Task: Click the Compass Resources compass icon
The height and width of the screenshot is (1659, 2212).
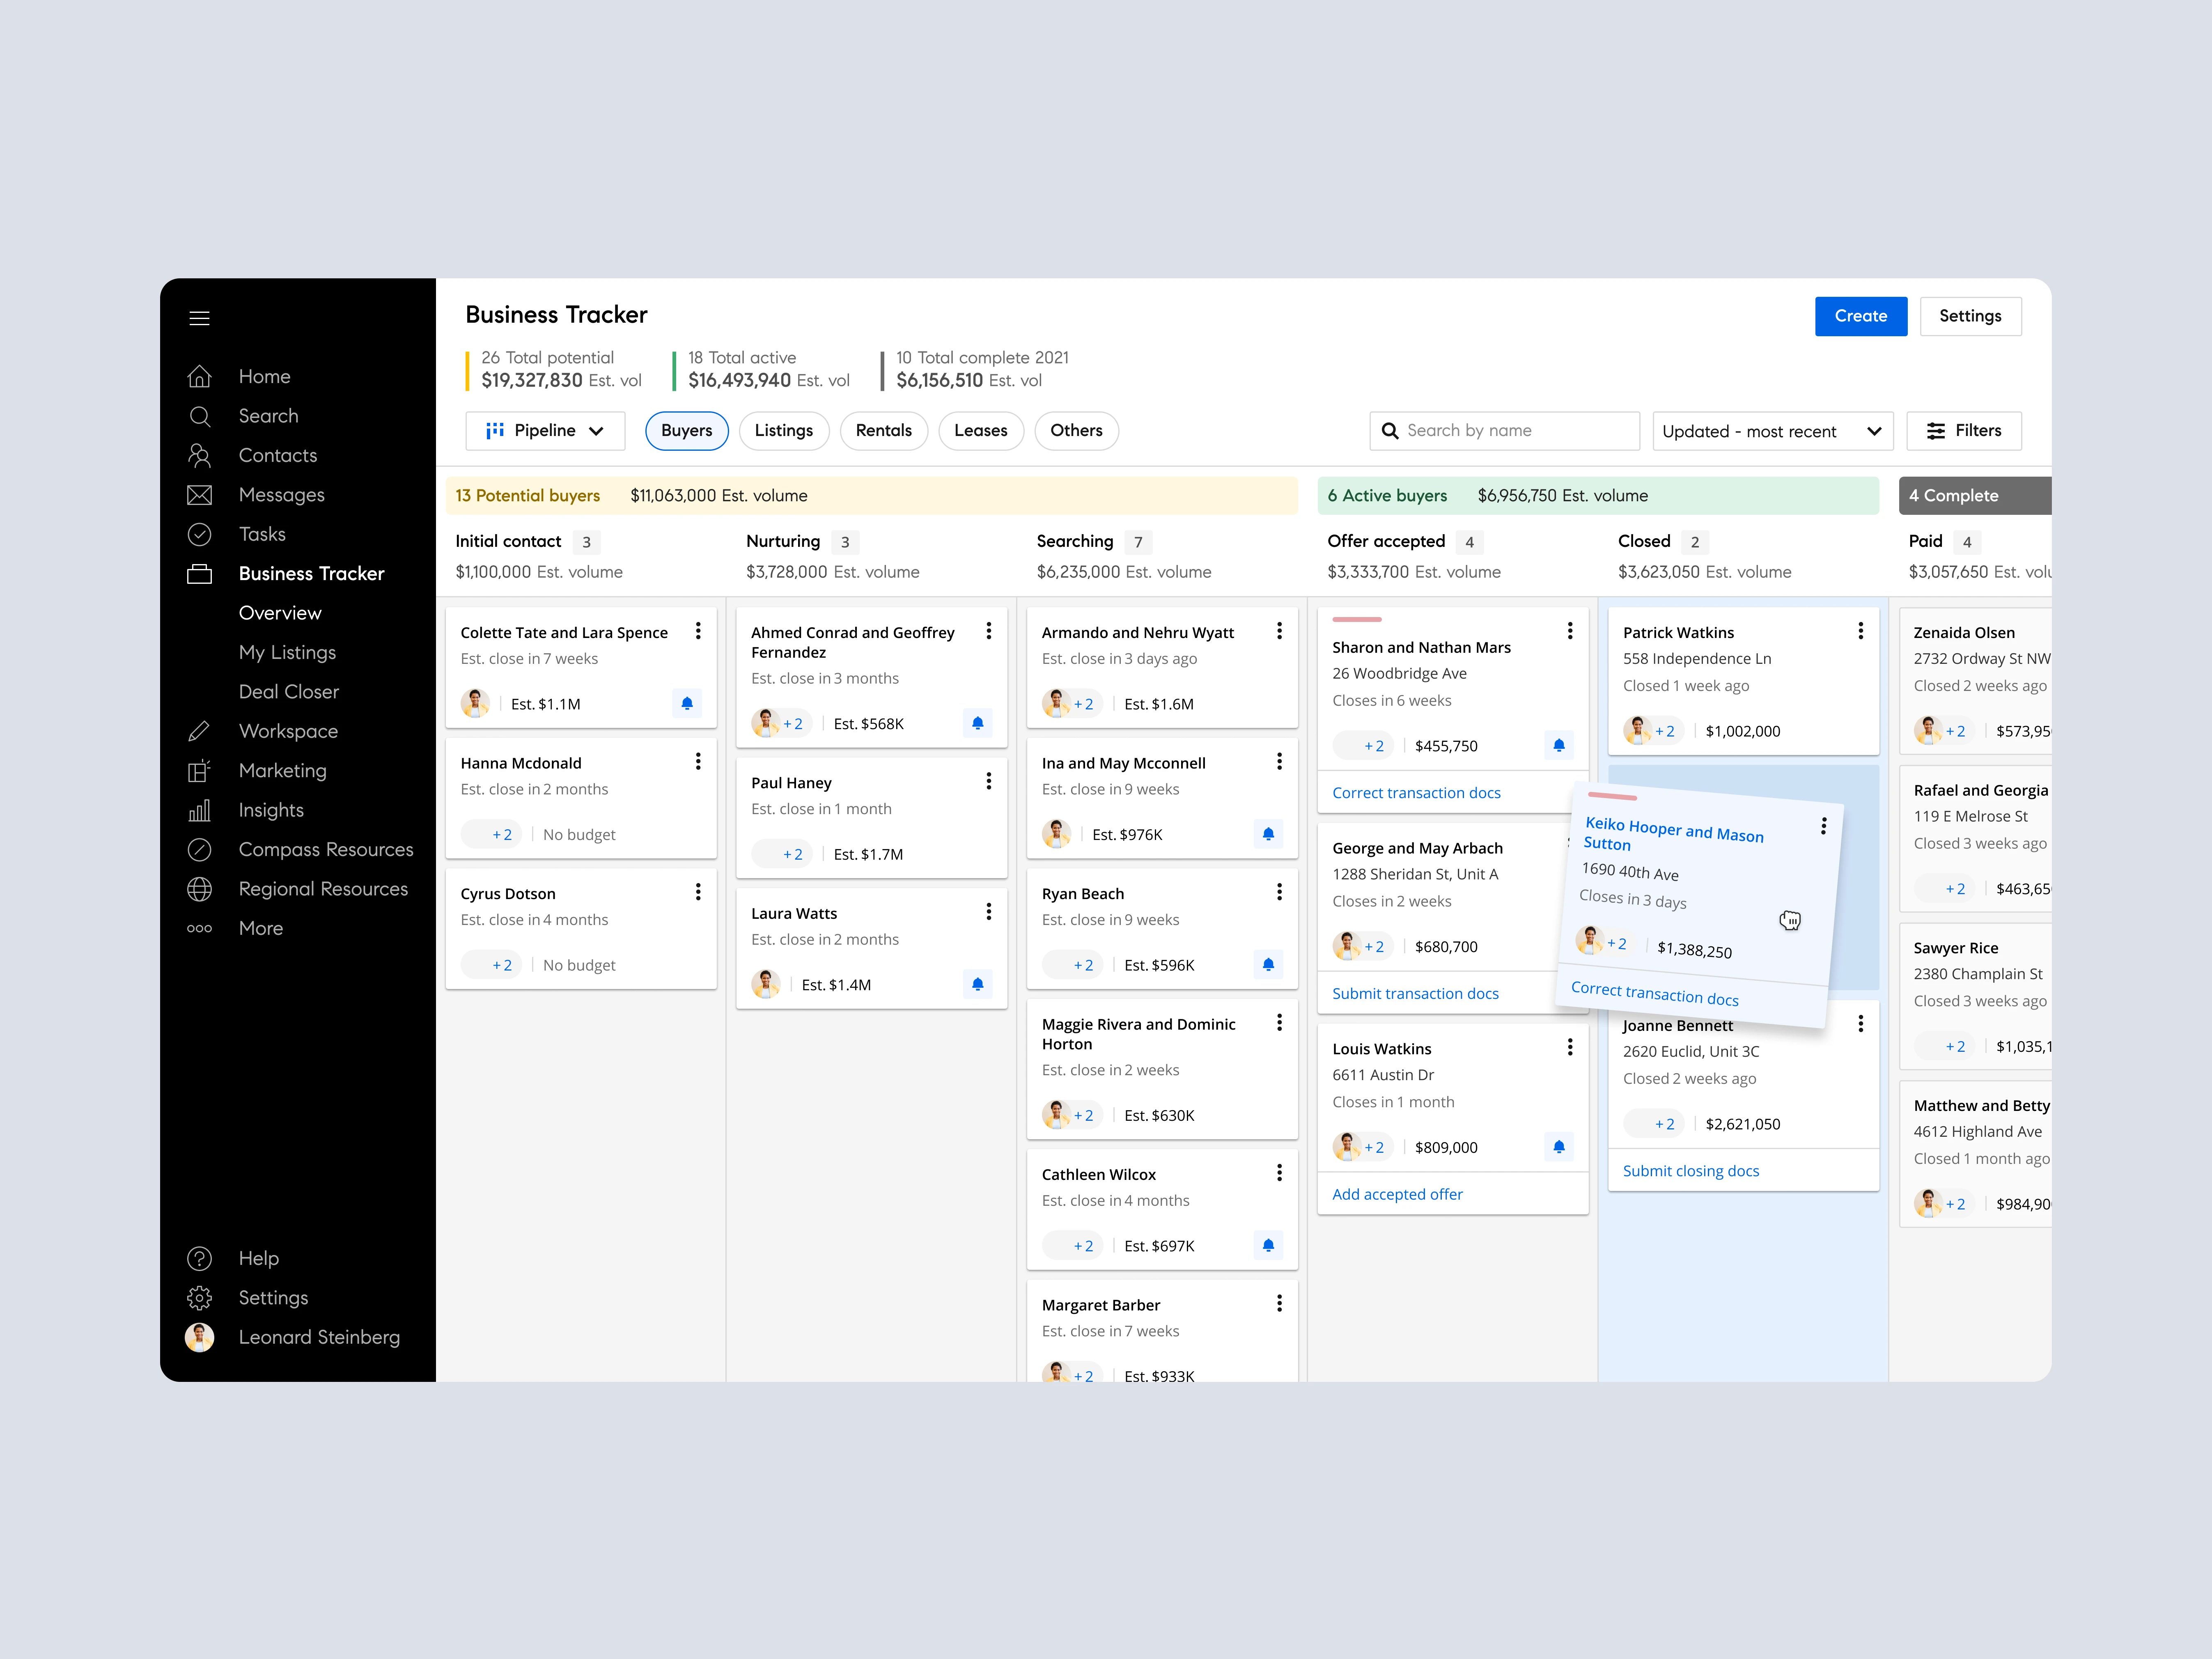Action: [x=199, y=850]
